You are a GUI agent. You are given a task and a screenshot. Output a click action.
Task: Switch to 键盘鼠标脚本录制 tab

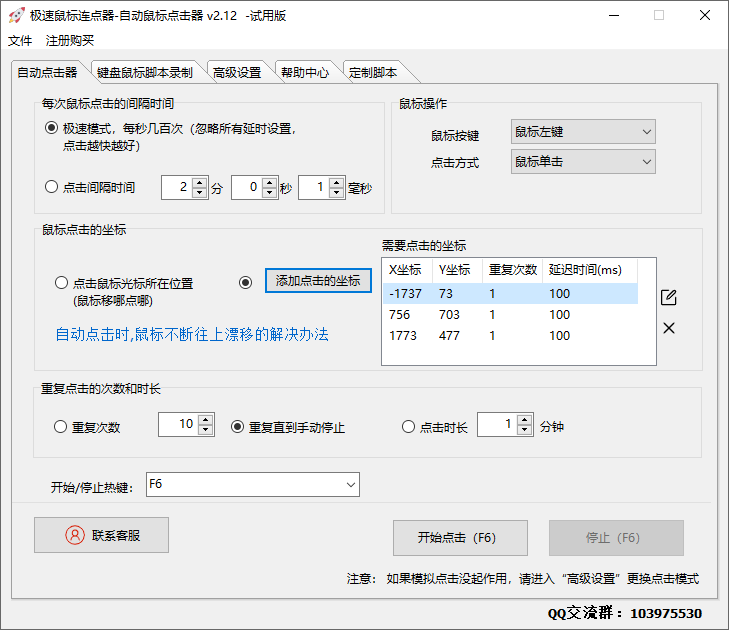click(145, 72)
